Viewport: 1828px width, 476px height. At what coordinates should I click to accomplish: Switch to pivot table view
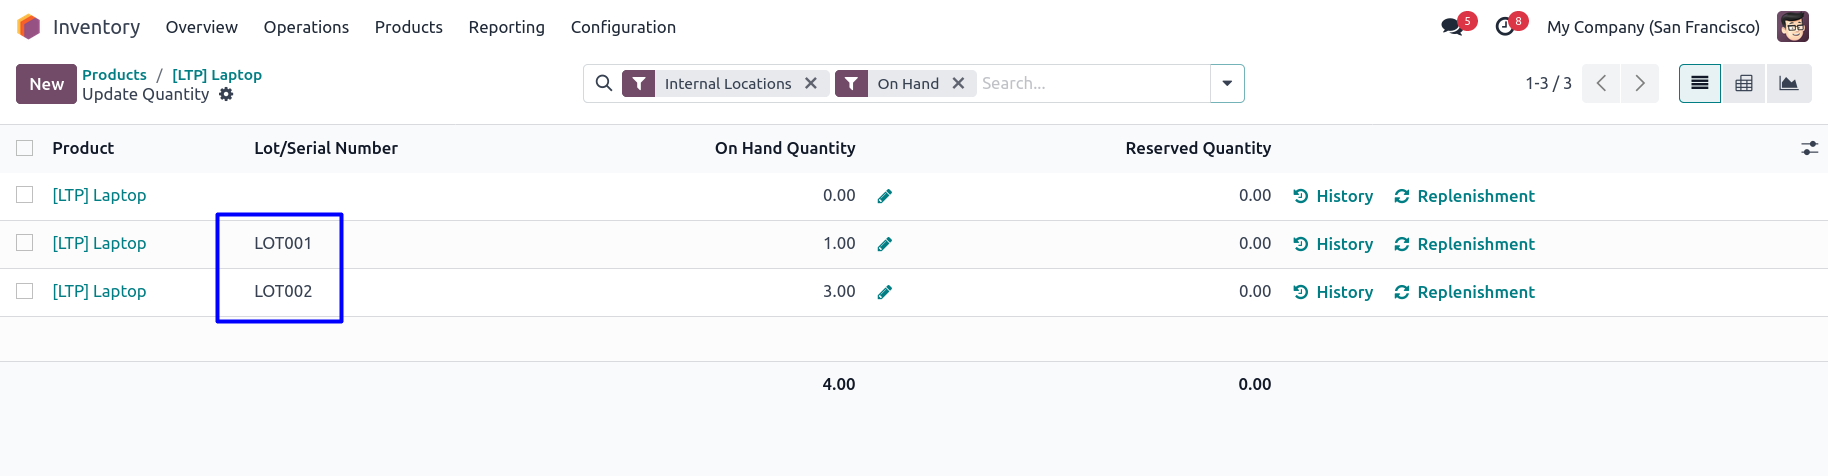pyautogui.click(x=1744, y=83)
